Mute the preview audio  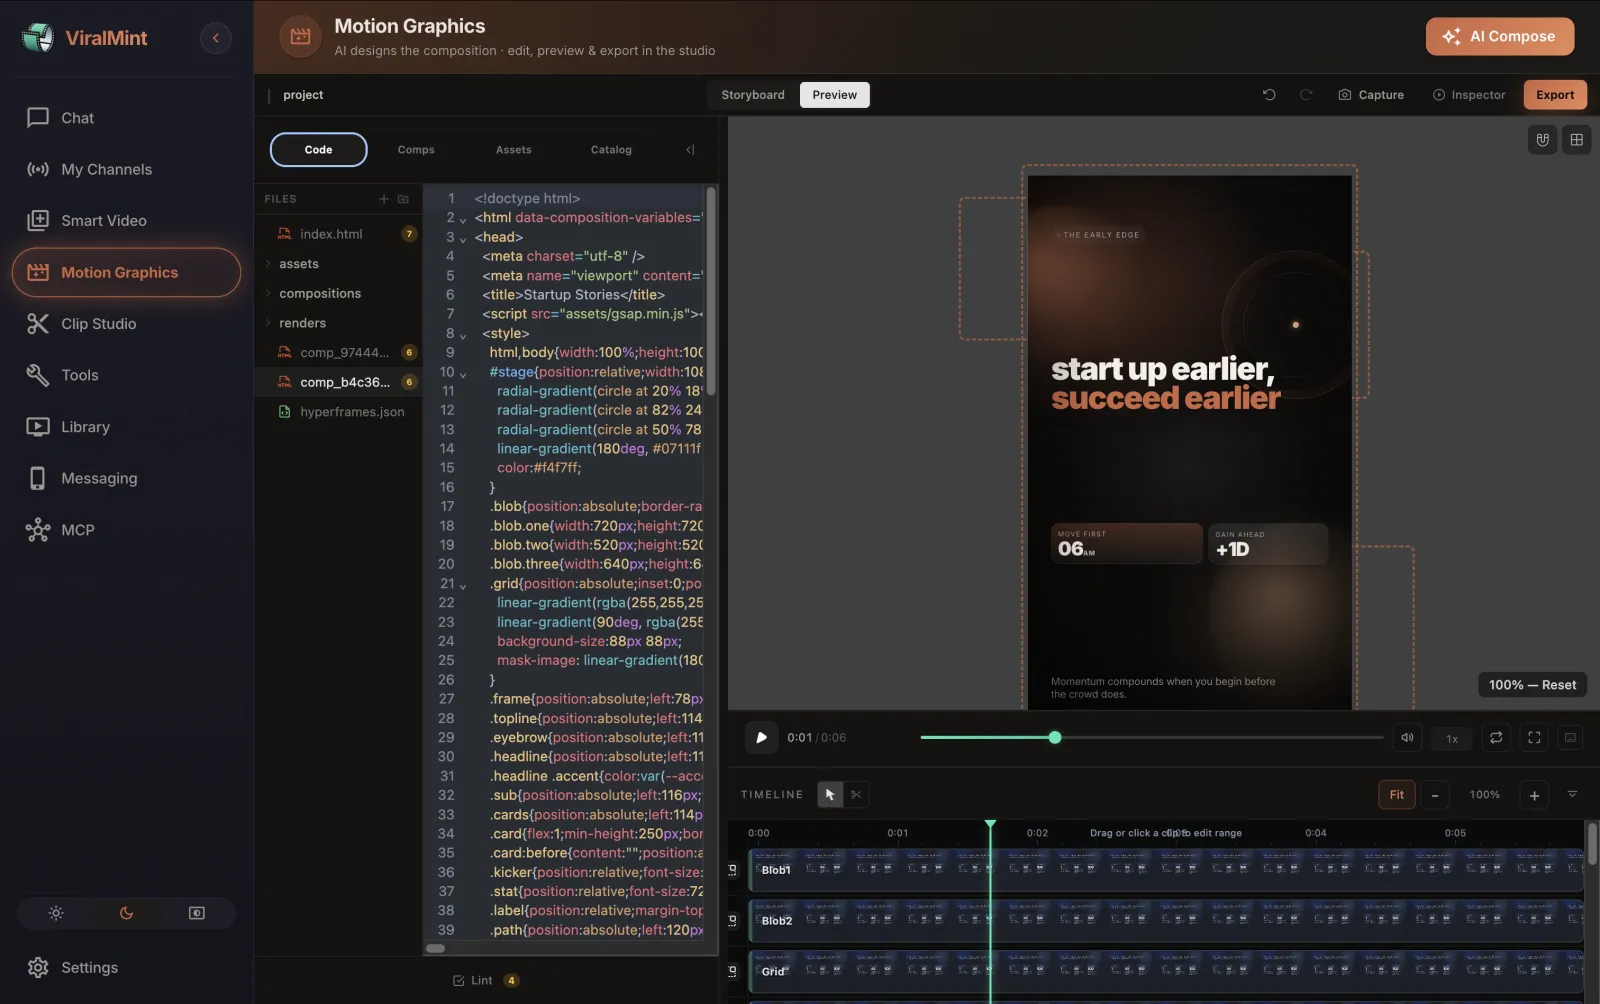[x=1407, y=738]
